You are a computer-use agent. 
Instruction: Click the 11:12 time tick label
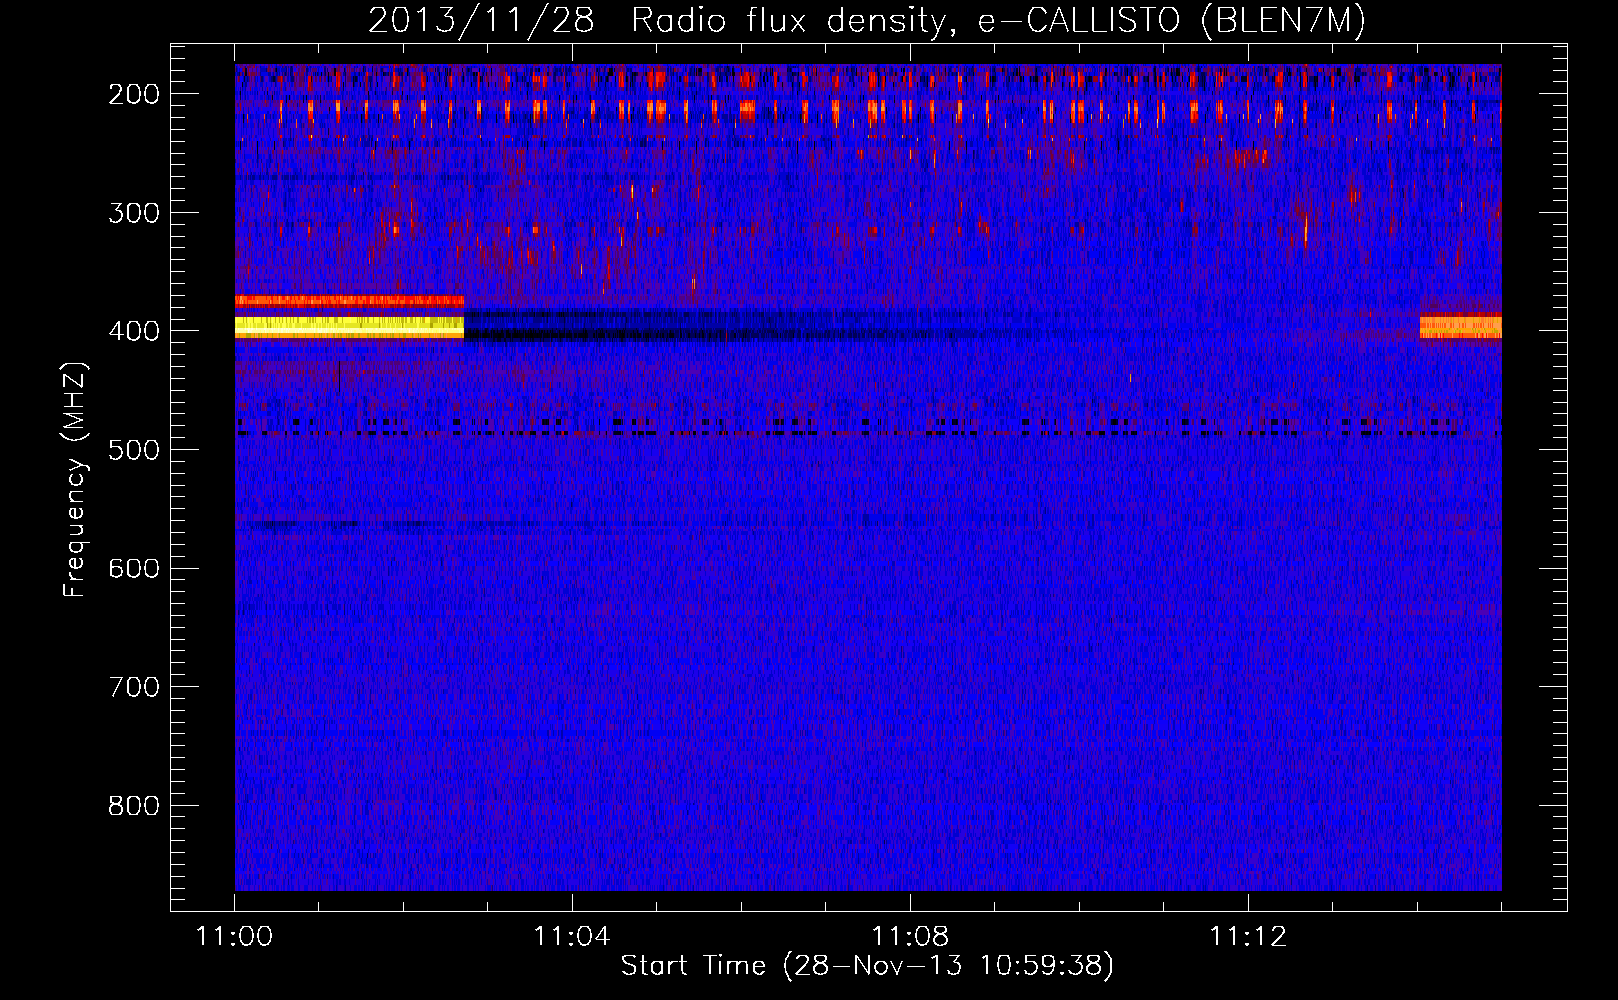click(x=1248, y=937)
